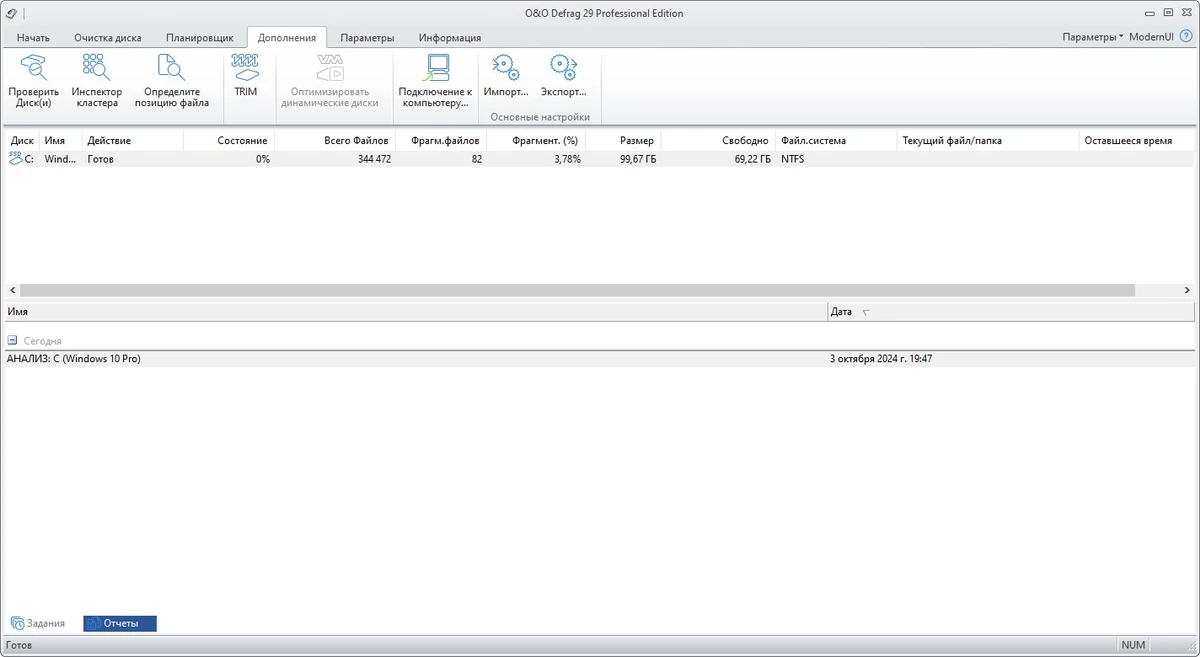The height and width of the screenshot is (657, 1200).
Task: Click the NTFS file system cell
Action: 792,159
